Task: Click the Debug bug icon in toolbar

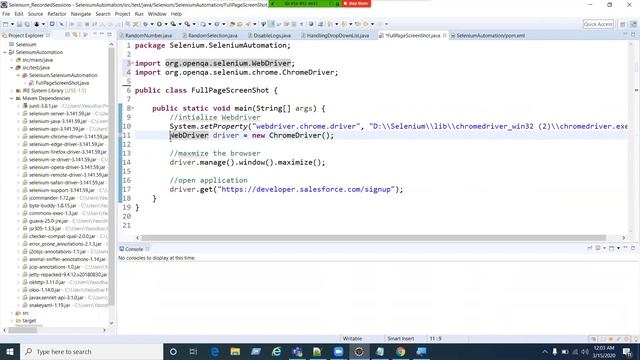Action: click(x=145, y=24)
